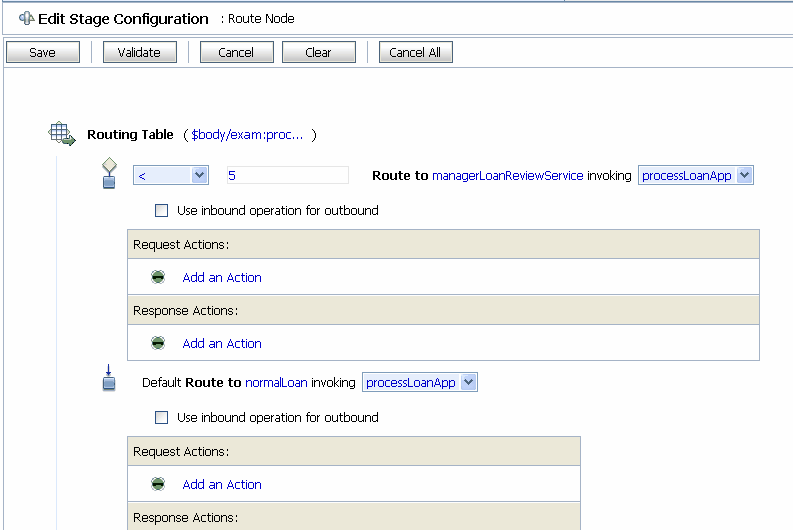Open the $body/exam:proc... expression link
Screen dimensions: 793x530
click(247, 135)
